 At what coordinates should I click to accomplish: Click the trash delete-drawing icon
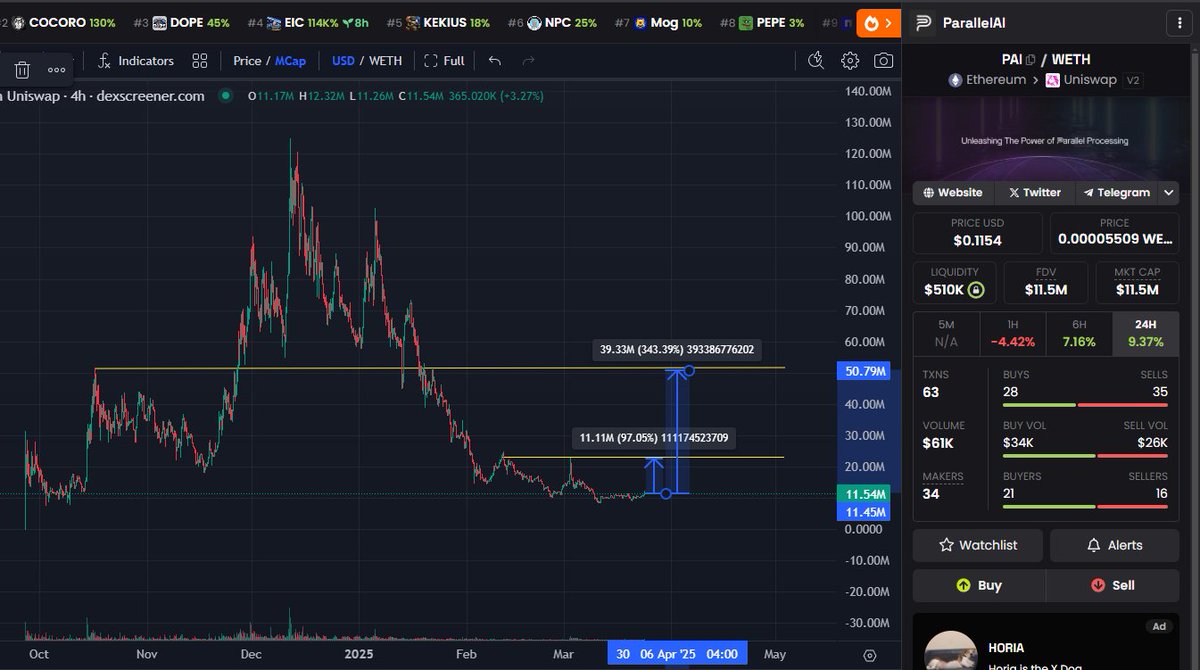22,70
